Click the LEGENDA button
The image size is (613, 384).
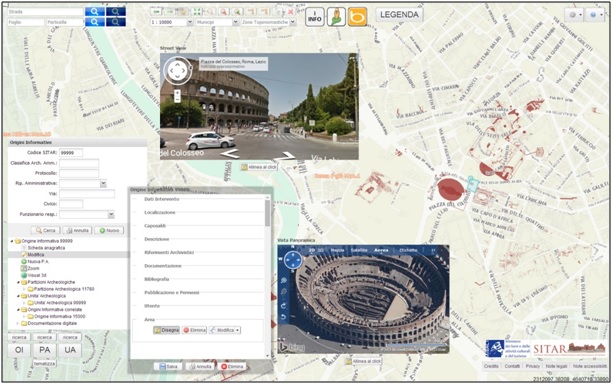click(x=399, y=15)
